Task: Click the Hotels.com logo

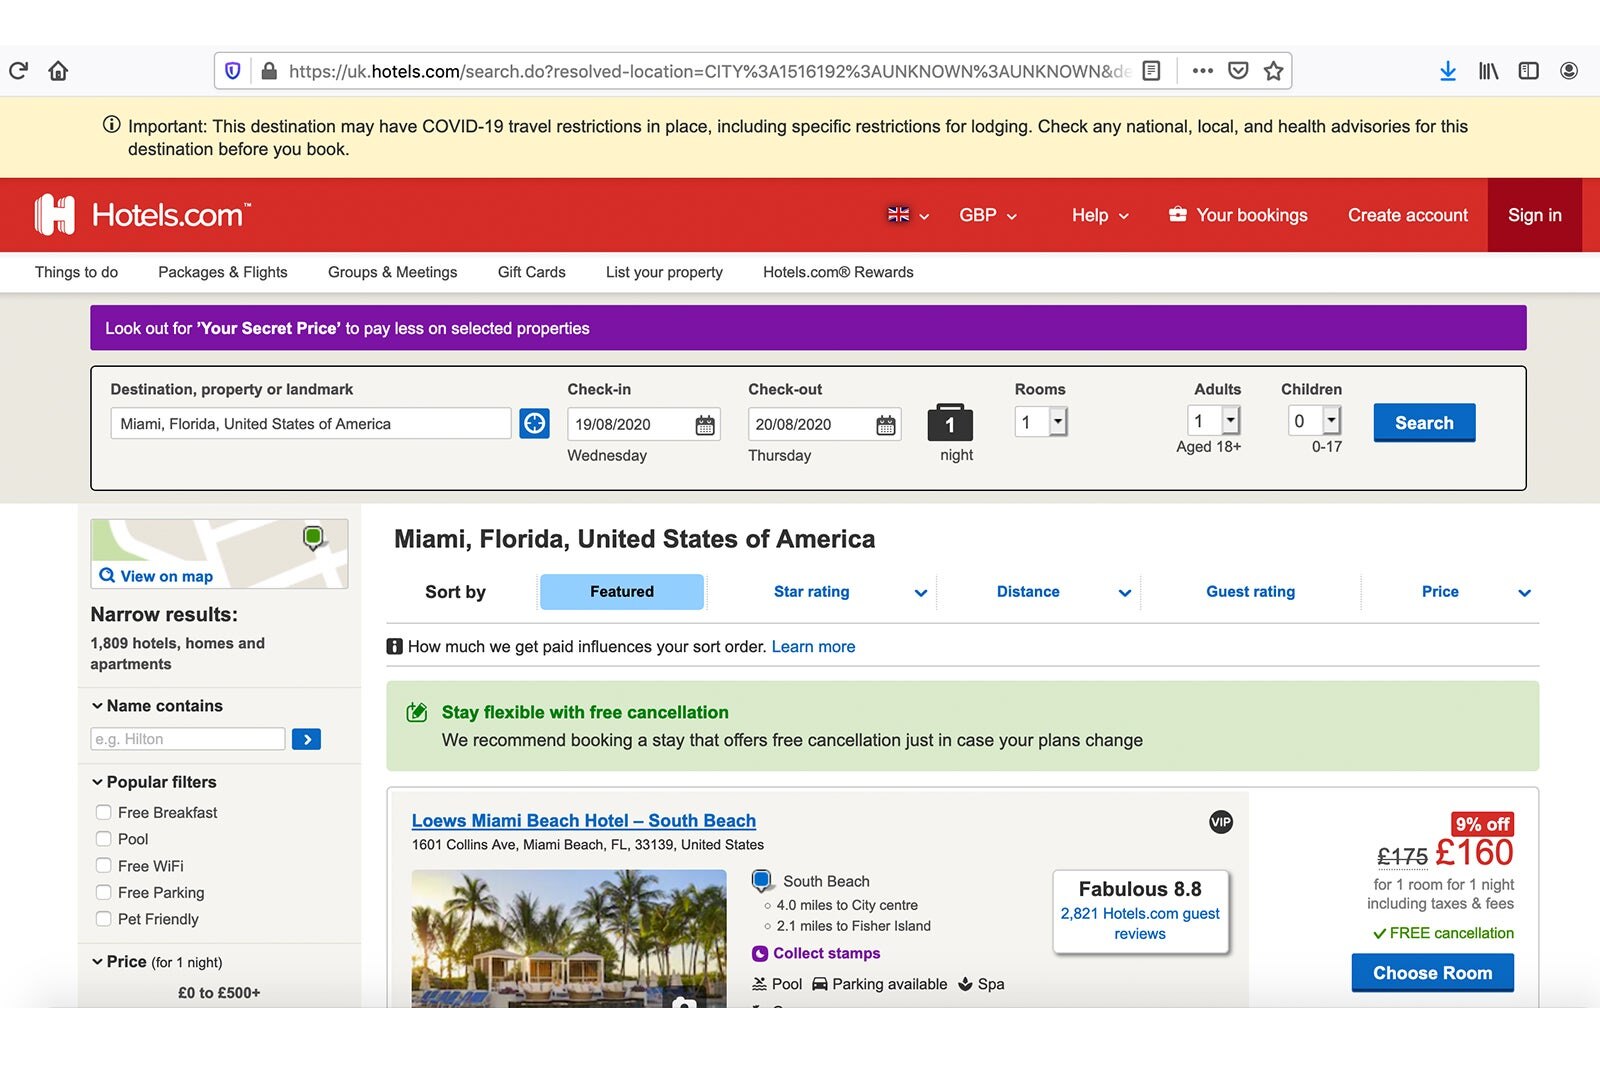Action: point(142,215)
